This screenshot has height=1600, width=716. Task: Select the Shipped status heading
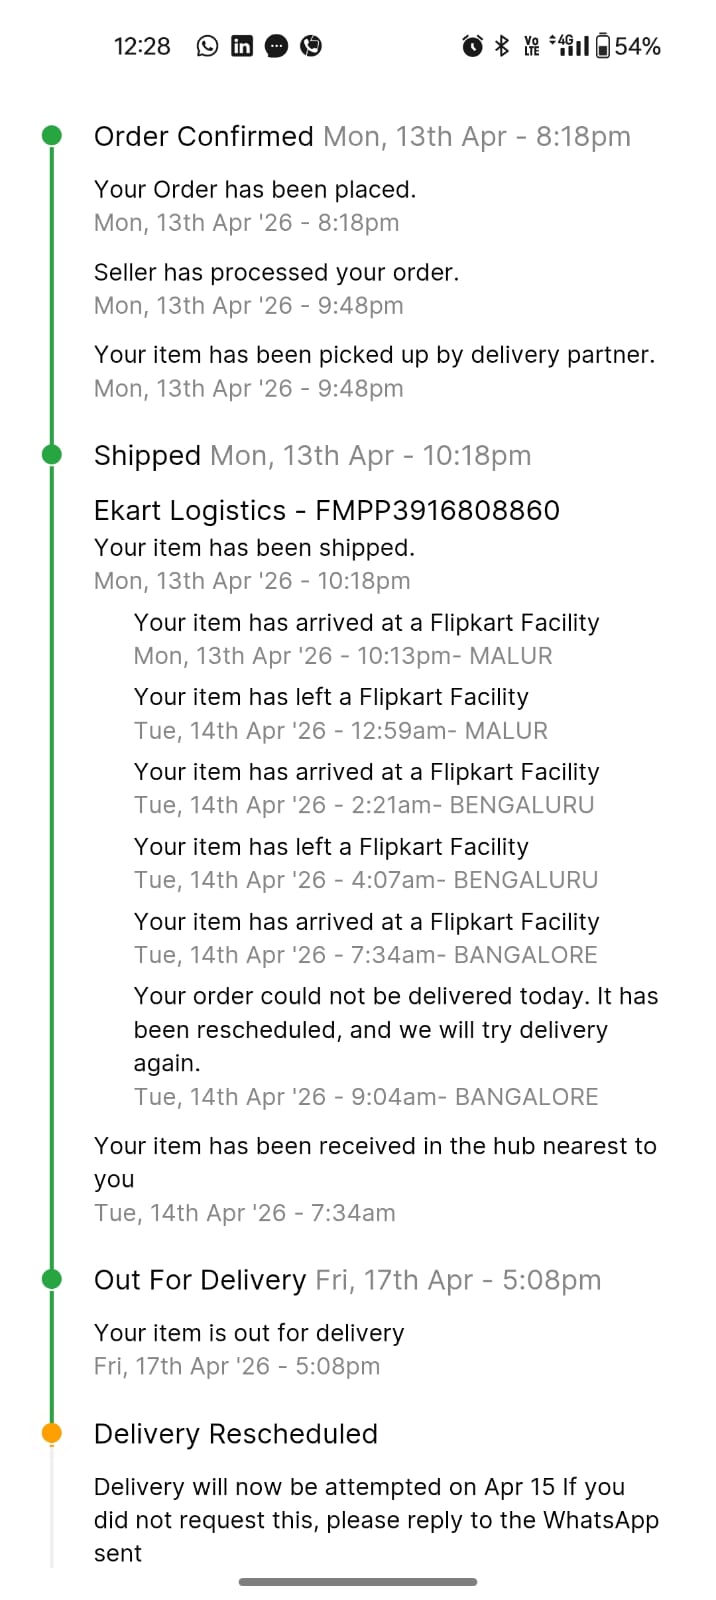[x=147, y=455]
